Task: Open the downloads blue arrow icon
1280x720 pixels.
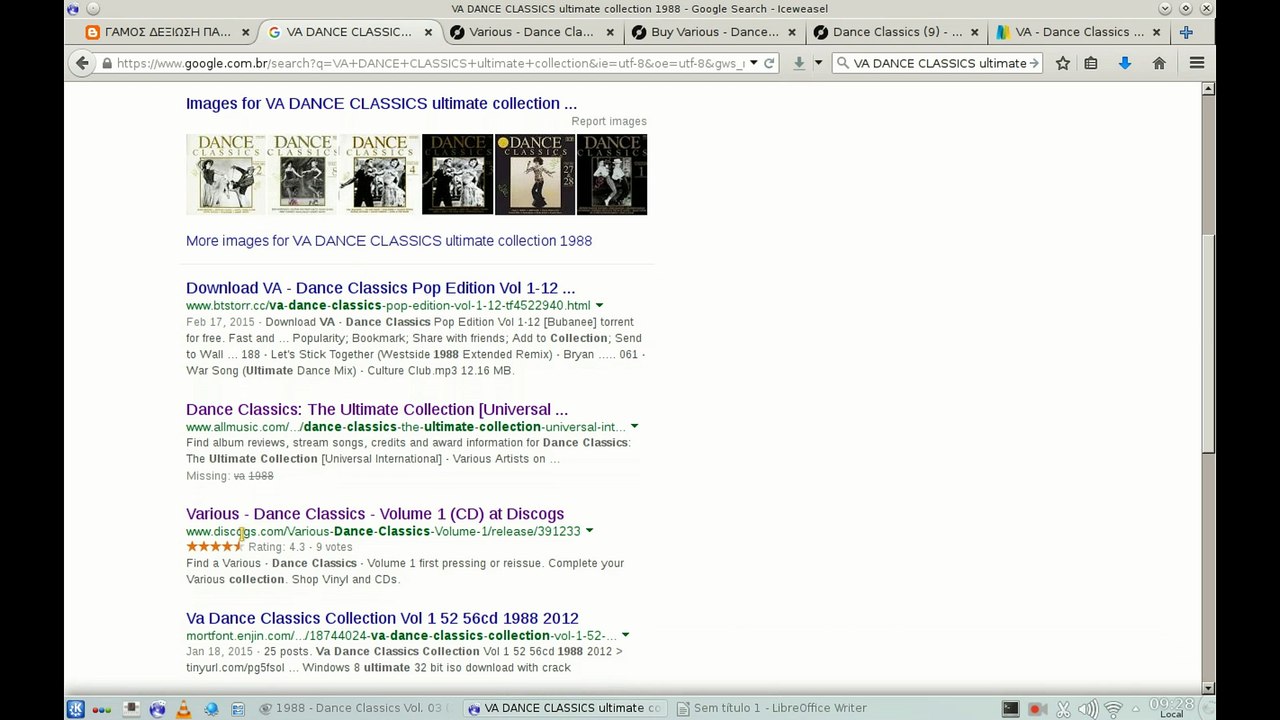Action: 1125,63
